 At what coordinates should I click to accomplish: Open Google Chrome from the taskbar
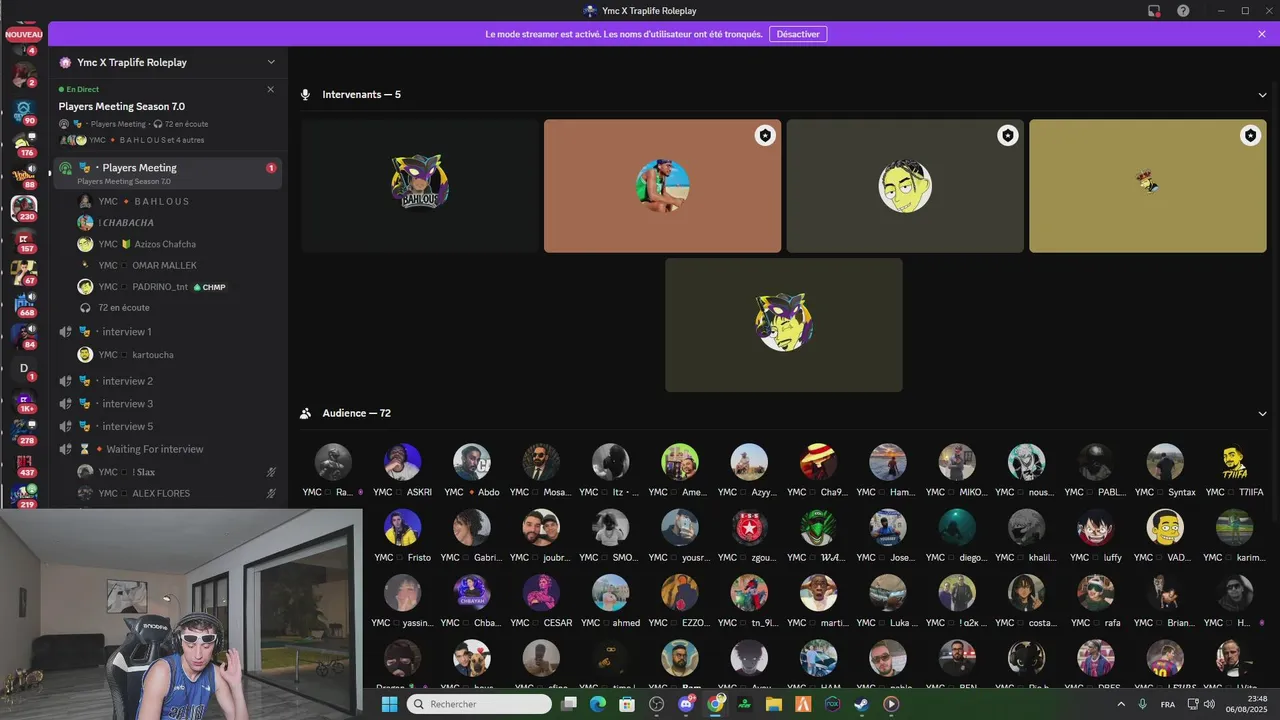(715, 704)
